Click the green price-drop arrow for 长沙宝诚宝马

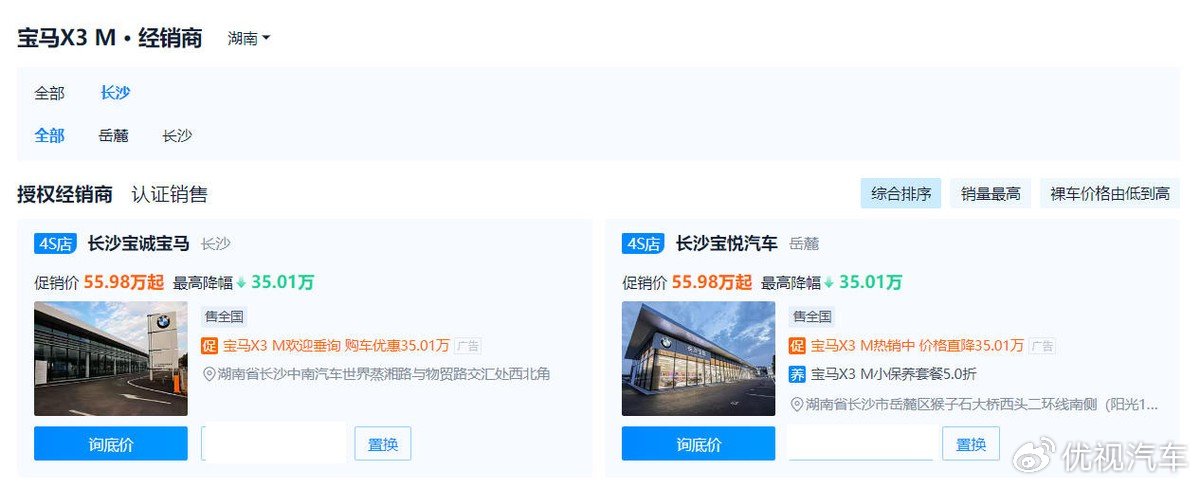coord(241,283)
